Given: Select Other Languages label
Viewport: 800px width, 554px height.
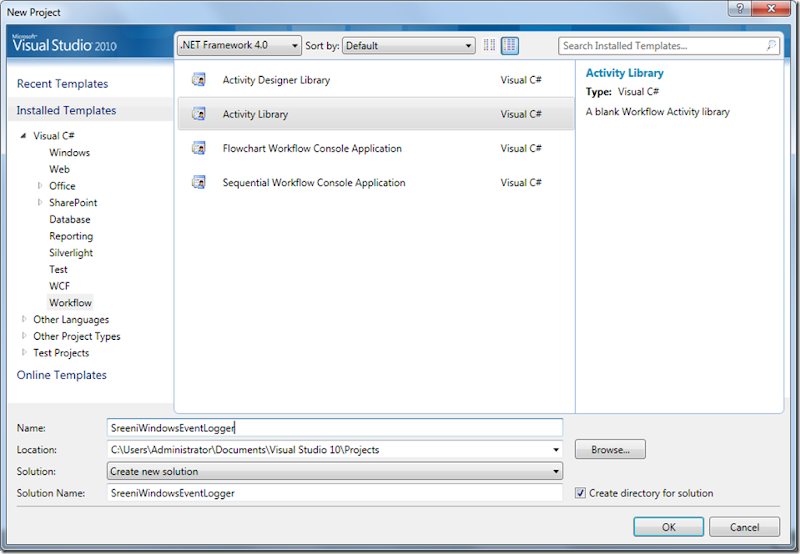Looking at the screenshot, I should pyautogui.click(x=71, y=319).
